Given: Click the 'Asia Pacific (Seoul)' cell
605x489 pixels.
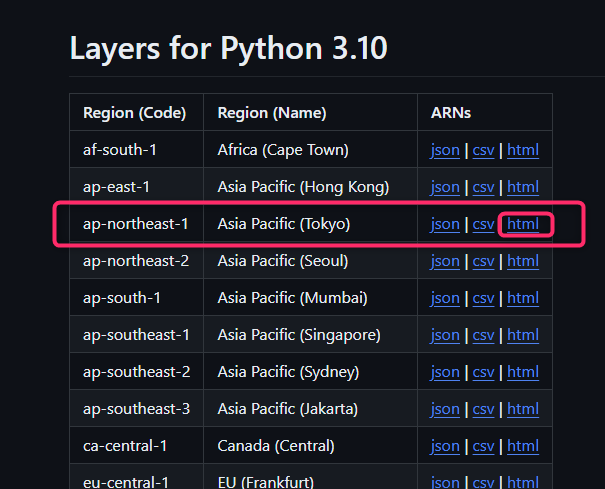Looking at the screenshot, I should coord(310,261).
